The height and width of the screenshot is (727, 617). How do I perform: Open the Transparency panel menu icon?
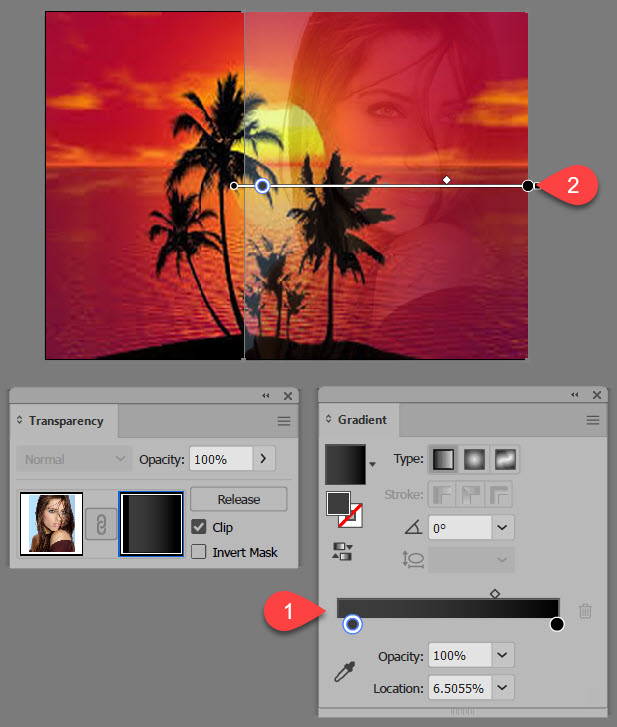click(x=284, y=421)
